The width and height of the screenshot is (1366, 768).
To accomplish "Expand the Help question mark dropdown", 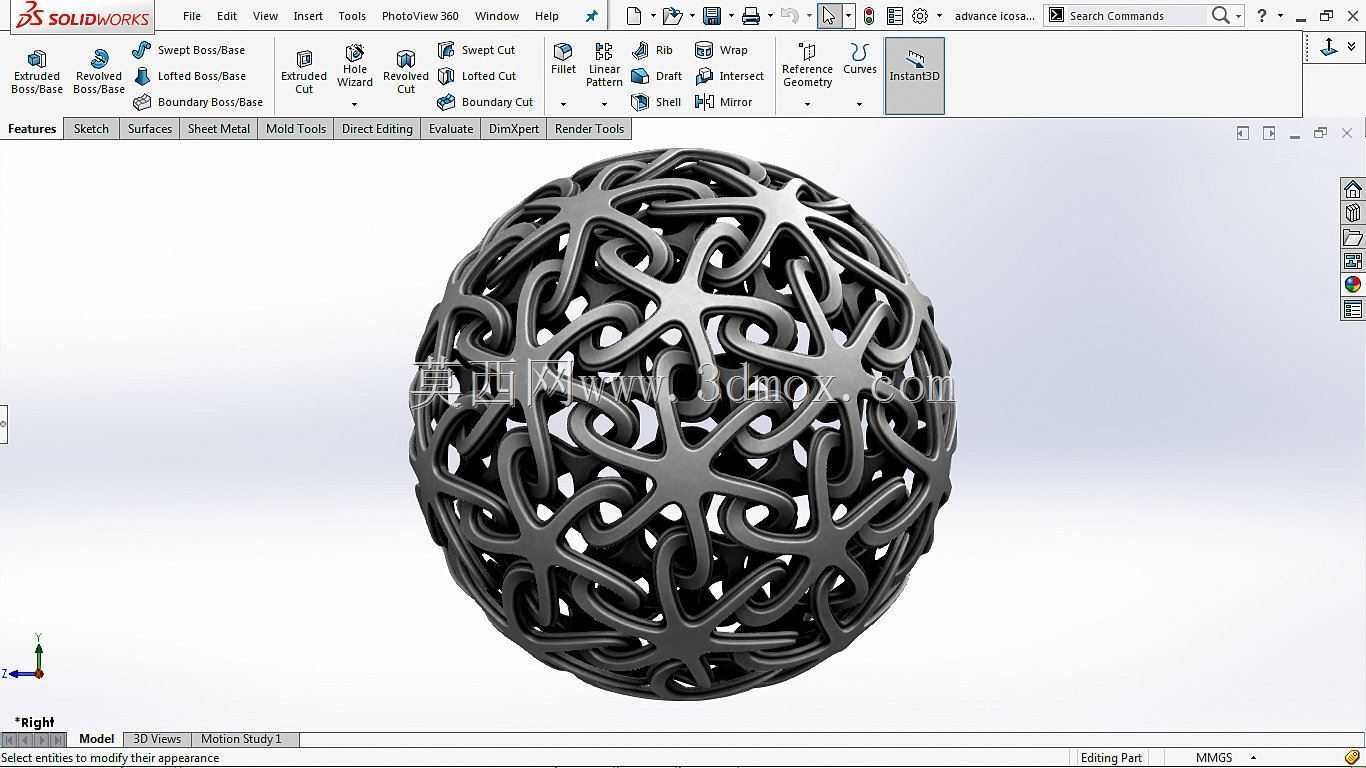I will click(x=1280, y=16).
